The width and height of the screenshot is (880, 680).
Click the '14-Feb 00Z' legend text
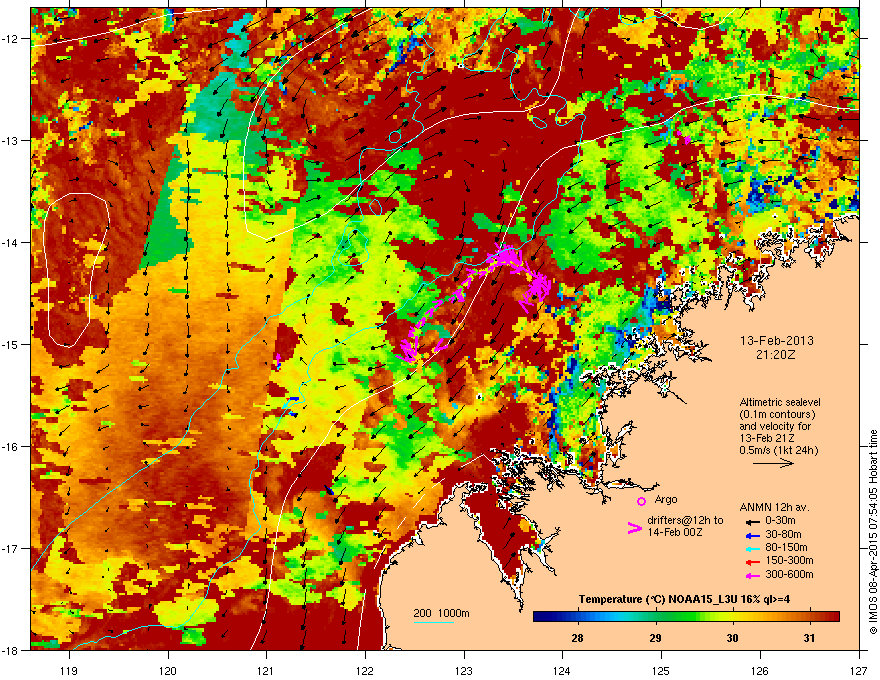click(x=675, y=532)
